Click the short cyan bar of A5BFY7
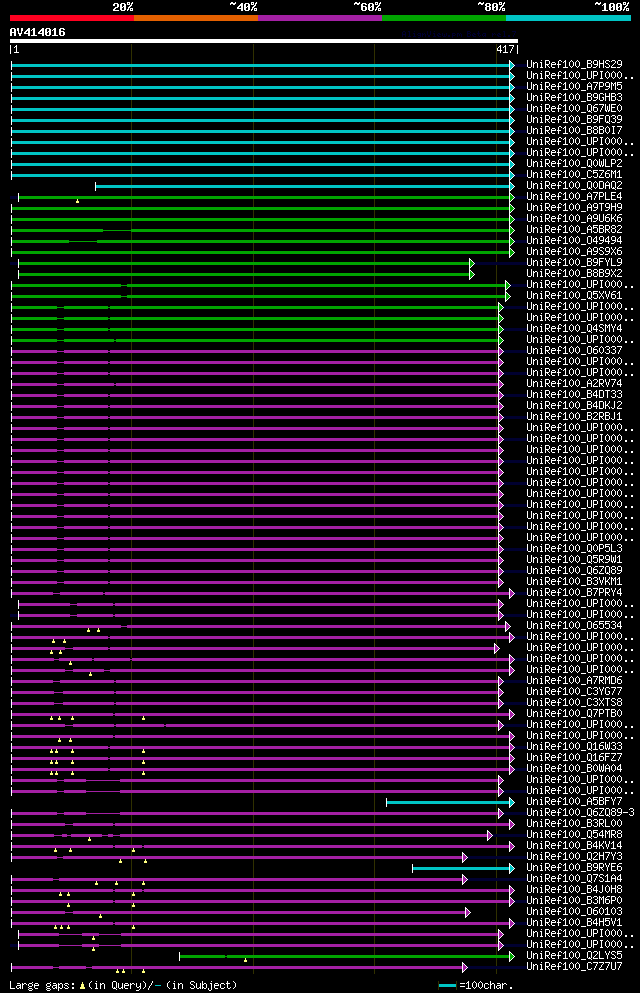Screen dimensions: 640x993 pos(450,803)
